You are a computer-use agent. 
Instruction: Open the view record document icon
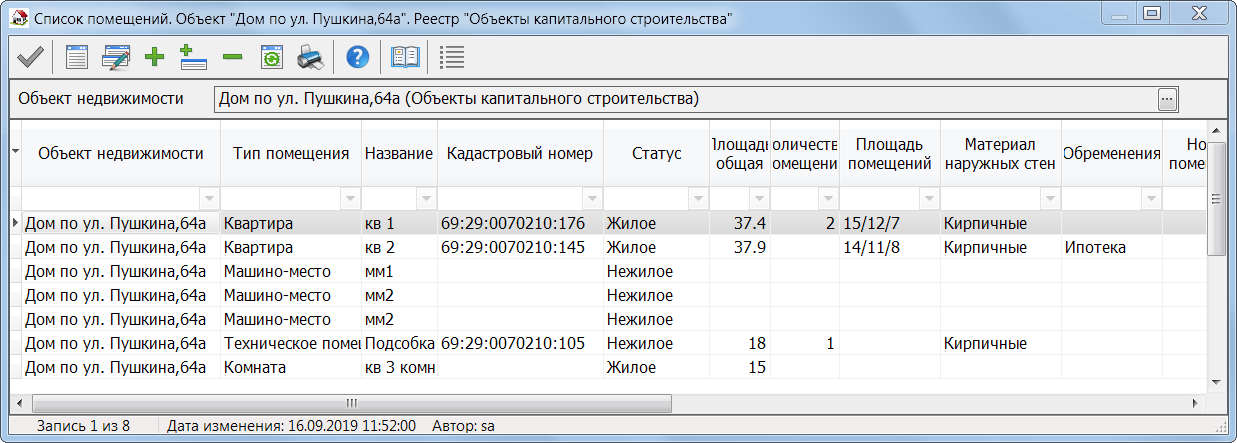(x=77, y=57)
